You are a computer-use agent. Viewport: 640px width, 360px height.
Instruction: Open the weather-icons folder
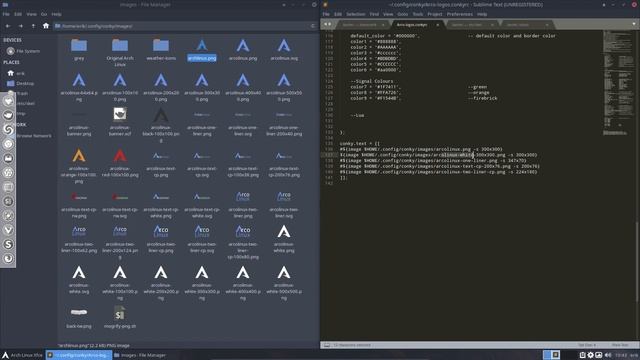click(x=161, y=49)
